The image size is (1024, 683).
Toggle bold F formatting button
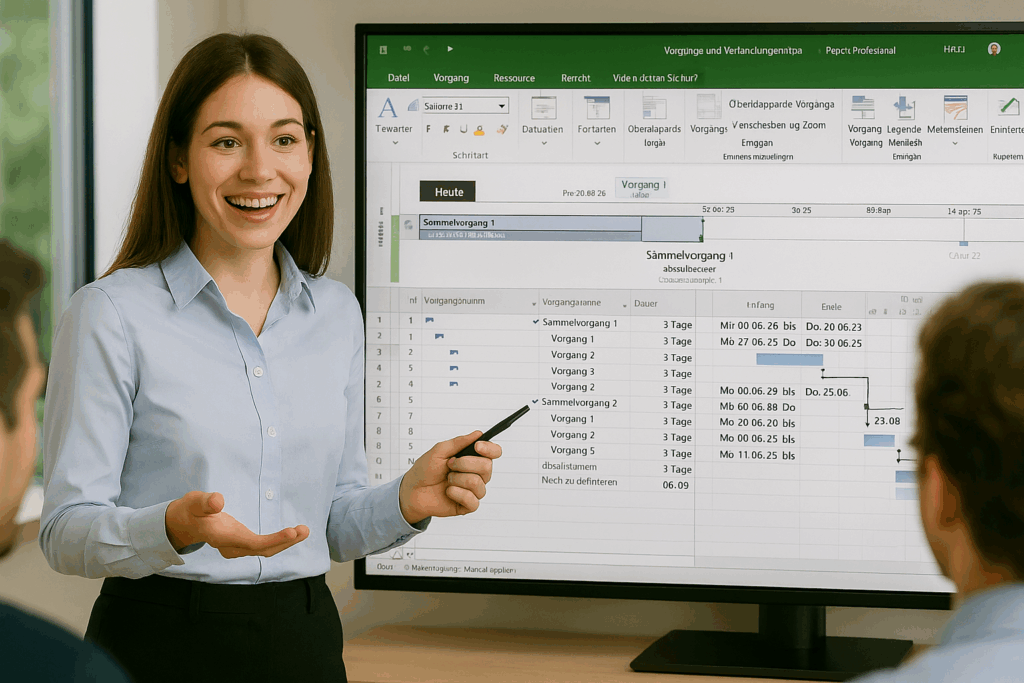[428, 129]
